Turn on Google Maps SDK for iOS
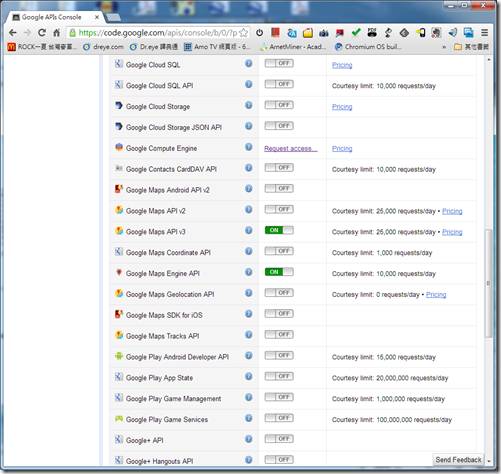501x474 pixels. [279, 314]
